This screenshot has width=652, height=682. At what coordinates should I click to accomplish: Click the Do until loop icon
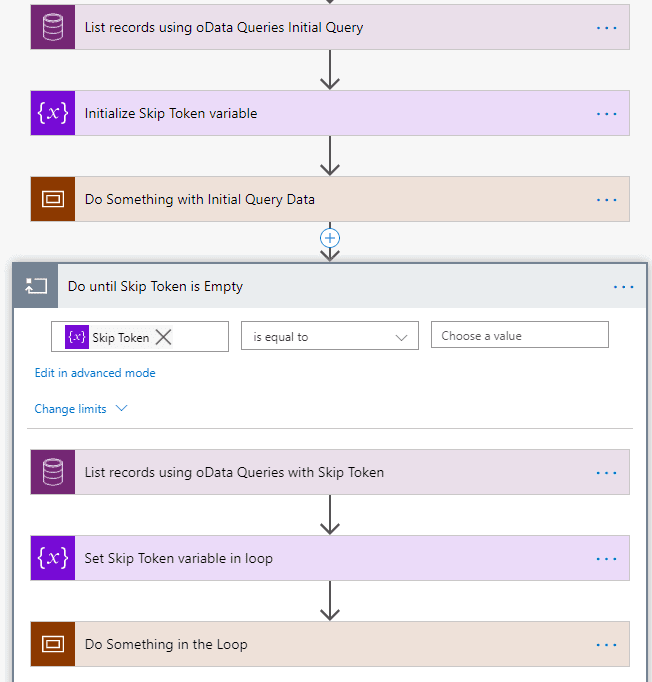tap(36, 286)
